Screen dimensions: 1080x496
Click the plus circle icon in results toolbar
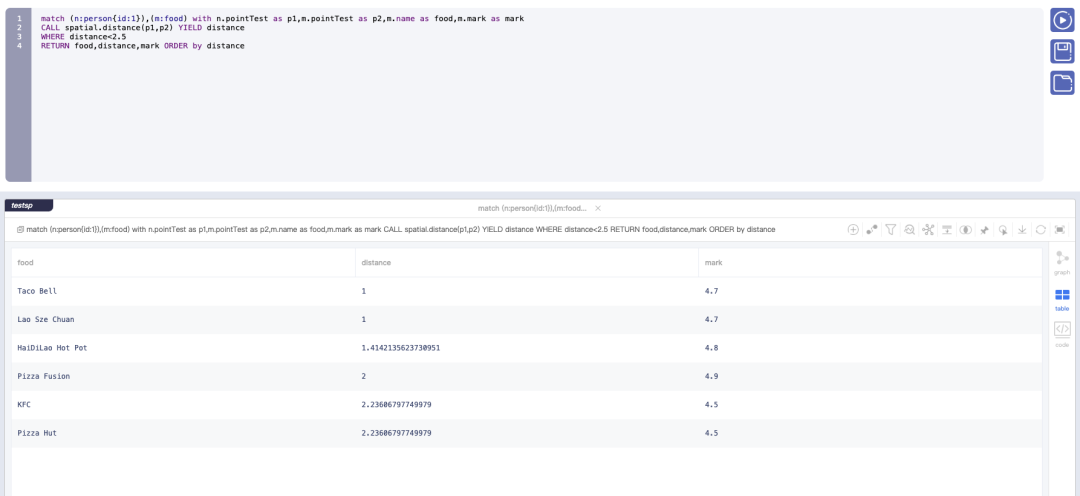coord(853,229)
